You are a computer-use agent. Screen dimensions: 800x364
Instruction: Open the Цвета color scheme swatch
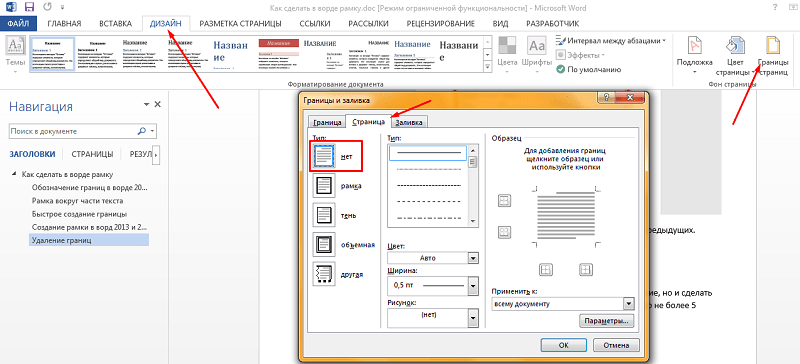pyautogui.click(x=508, y=54)
